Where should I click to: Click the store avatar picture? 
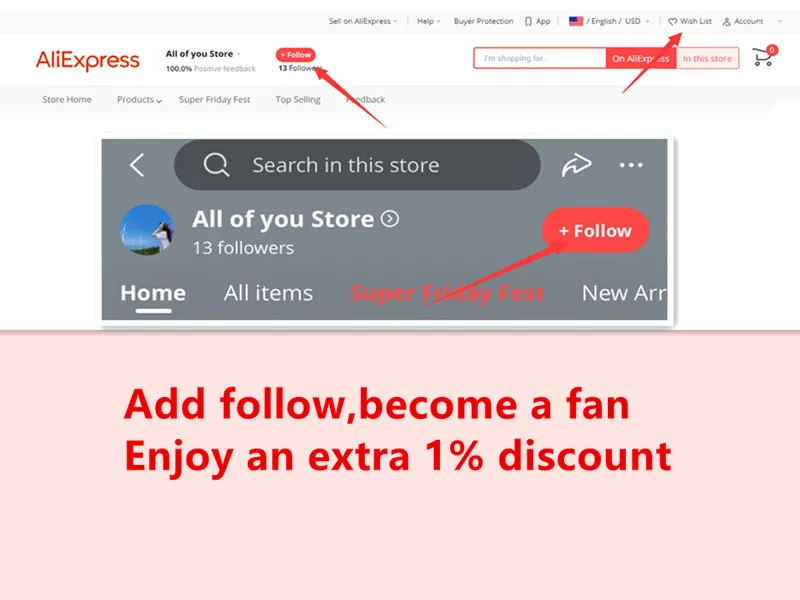(147, 230)
